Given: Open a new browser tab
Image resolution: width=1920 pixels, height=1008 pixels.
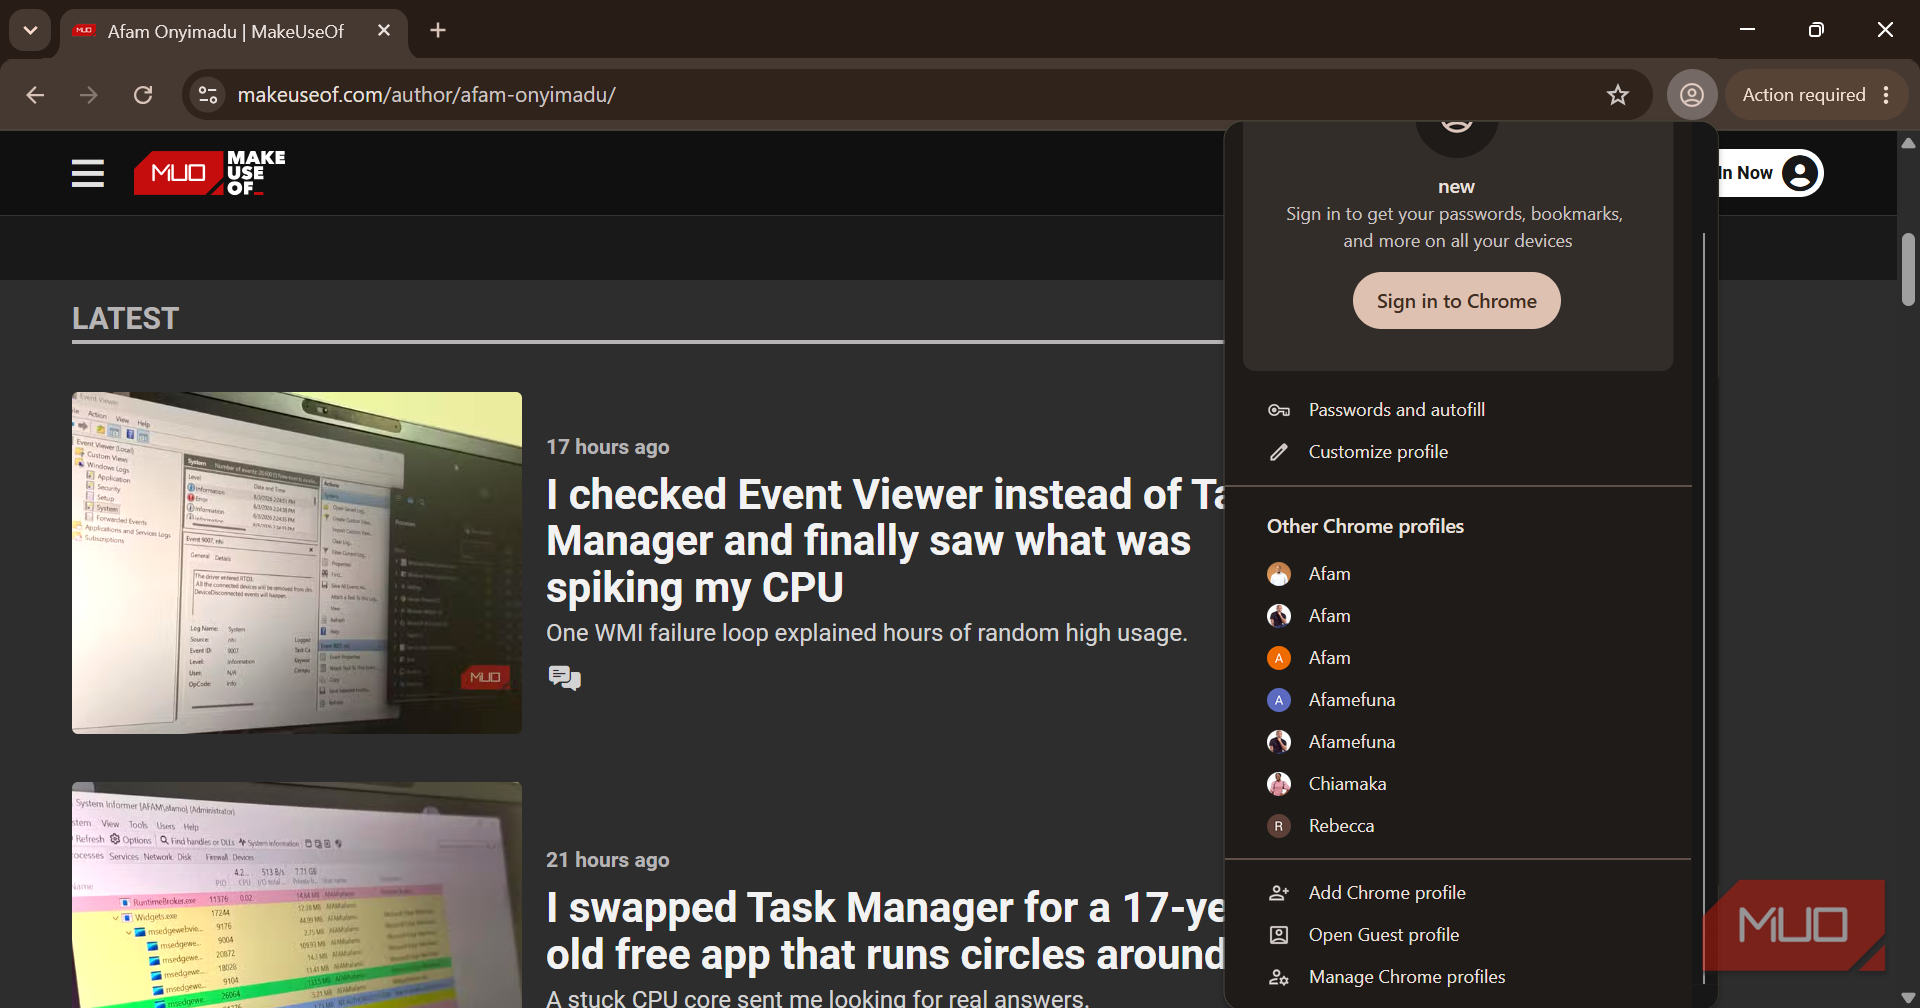Looking at the screenshot, I should (438, 31).
